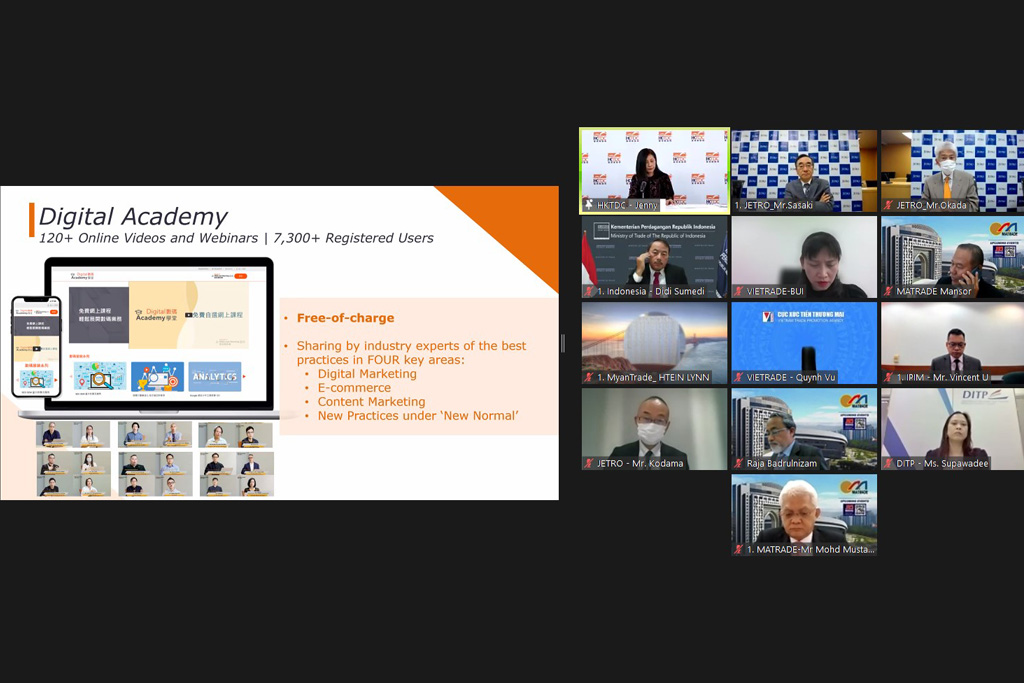Click the muted mic icon for Raja Badrulnizam
1024x683 pixels.
coord(739,464)
